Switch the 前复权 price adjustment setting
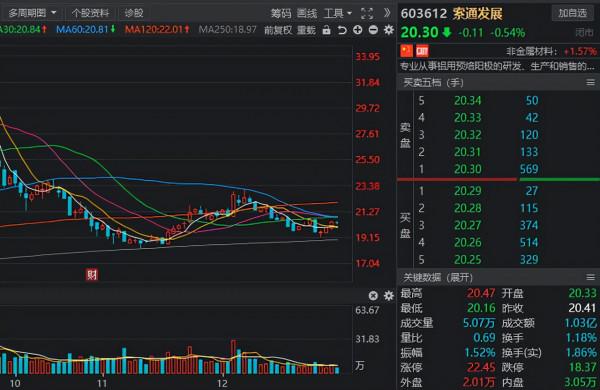 [278, 30]
